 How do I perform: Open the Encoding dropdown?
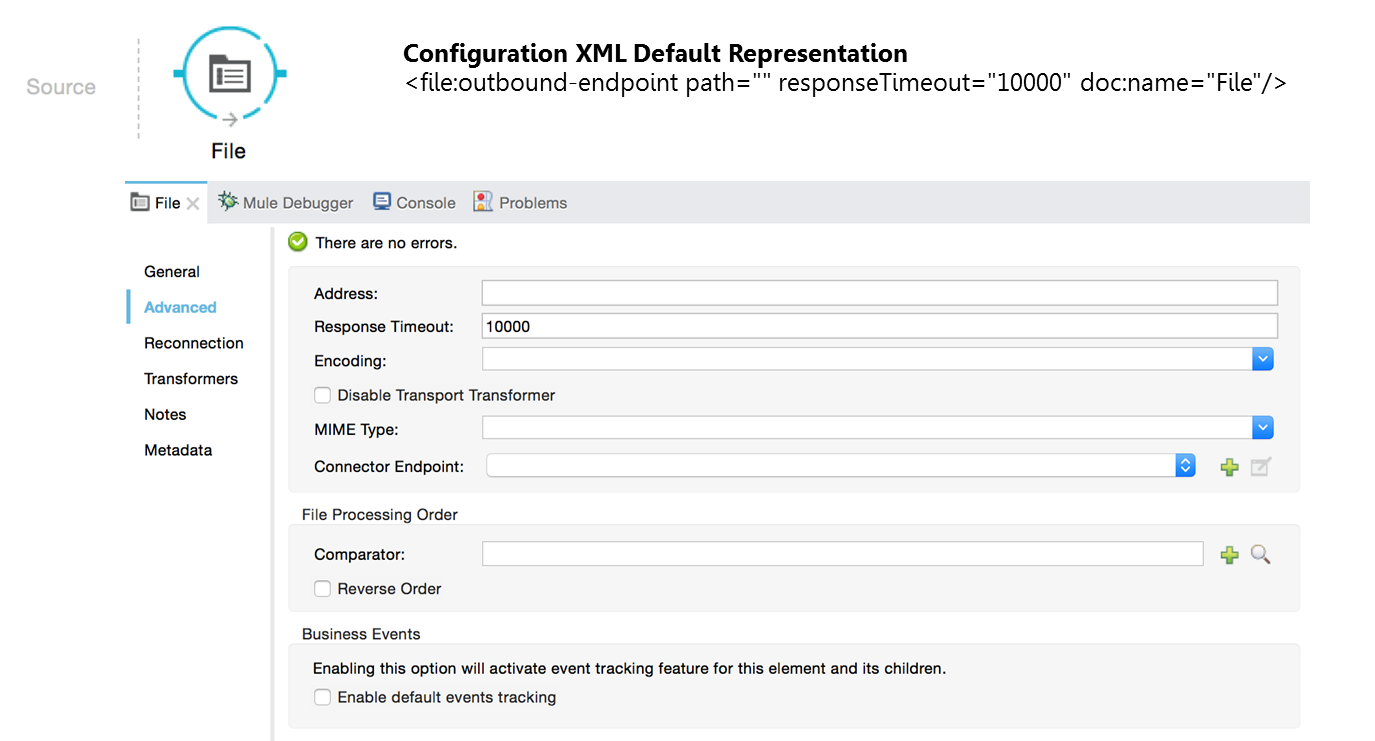pos(1263,359)
